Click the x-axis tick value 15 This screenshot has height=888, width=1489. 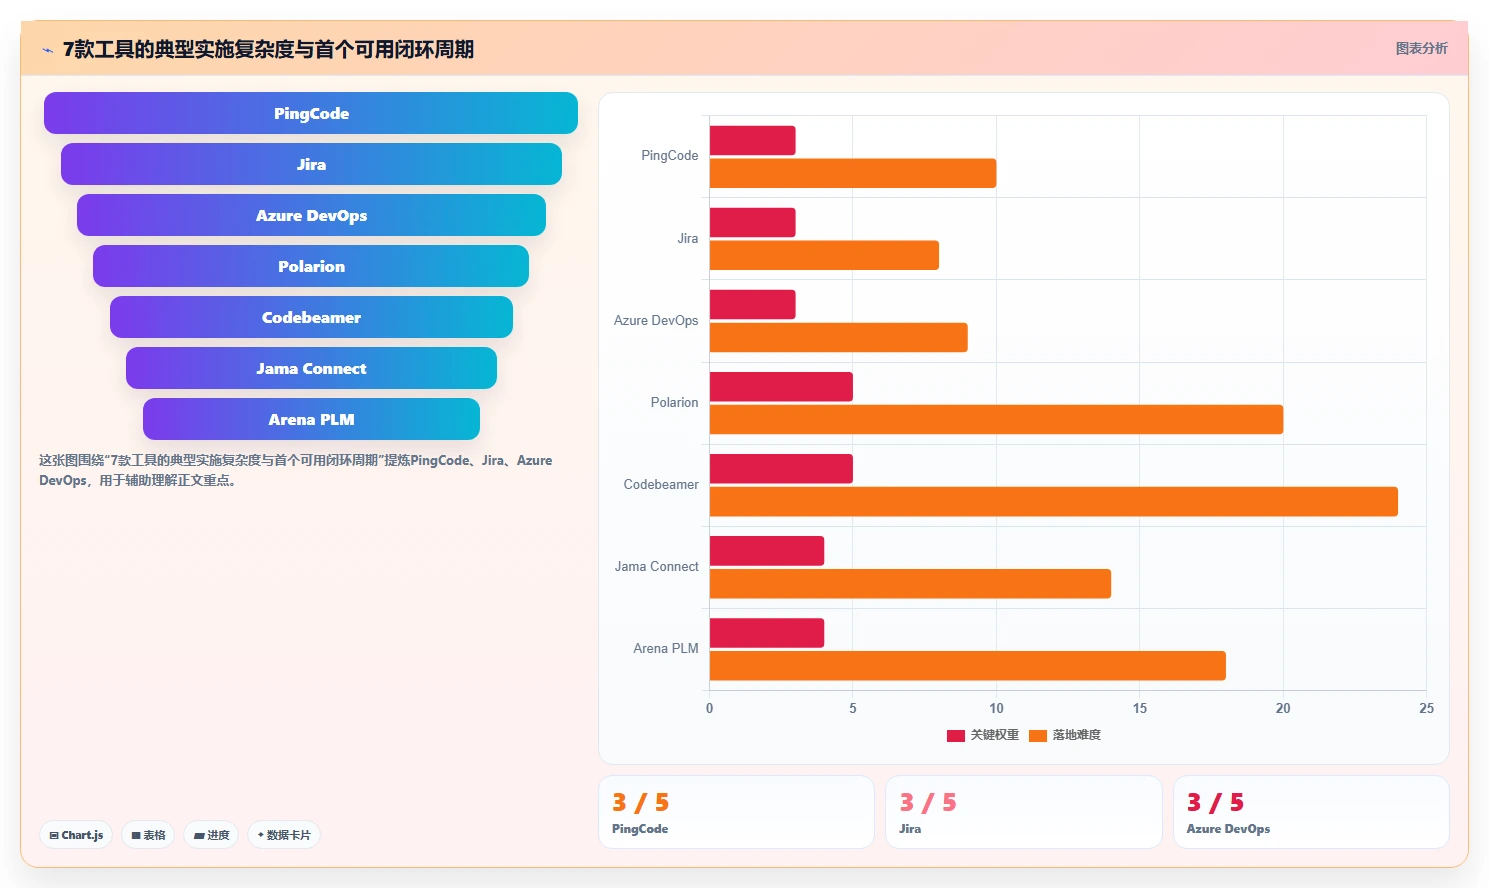pos(1140,708)
